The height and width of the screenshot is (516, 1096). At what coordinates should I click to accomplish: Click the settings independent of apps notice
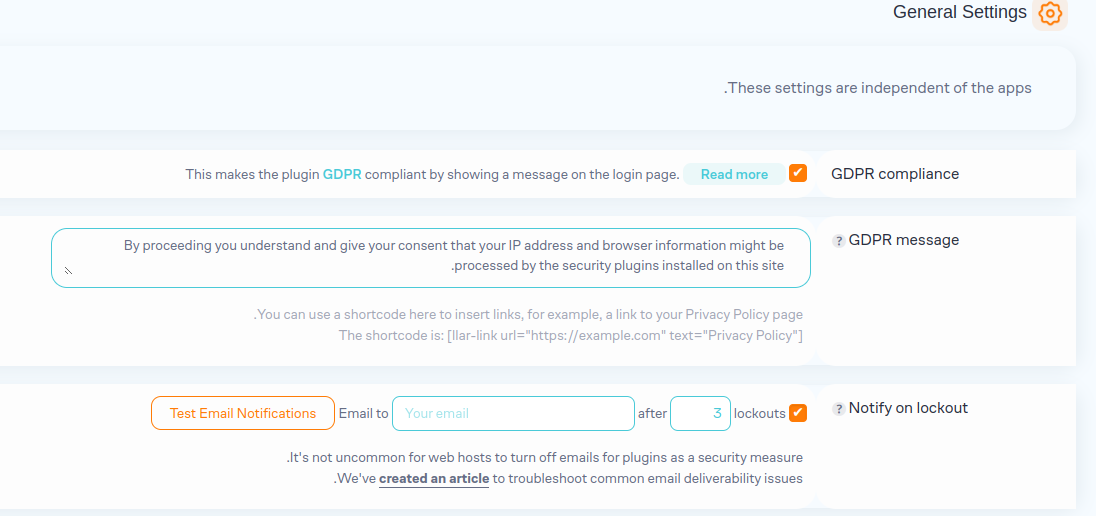click(x=877, y=88)
